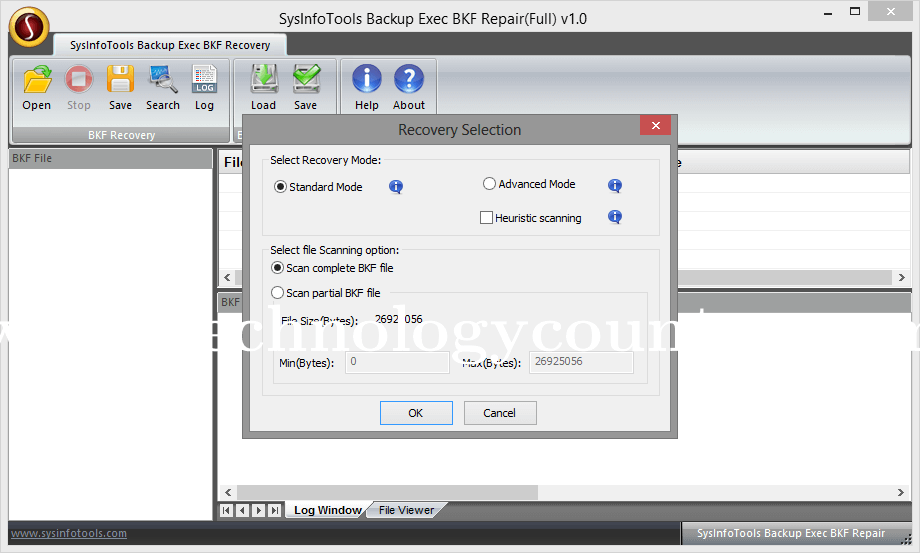Image resolution: width=920 pixels, height=553 pixels.
Task: Show info about Heuristic scanning
Action: pyautogui.click(x=614, y=217)
